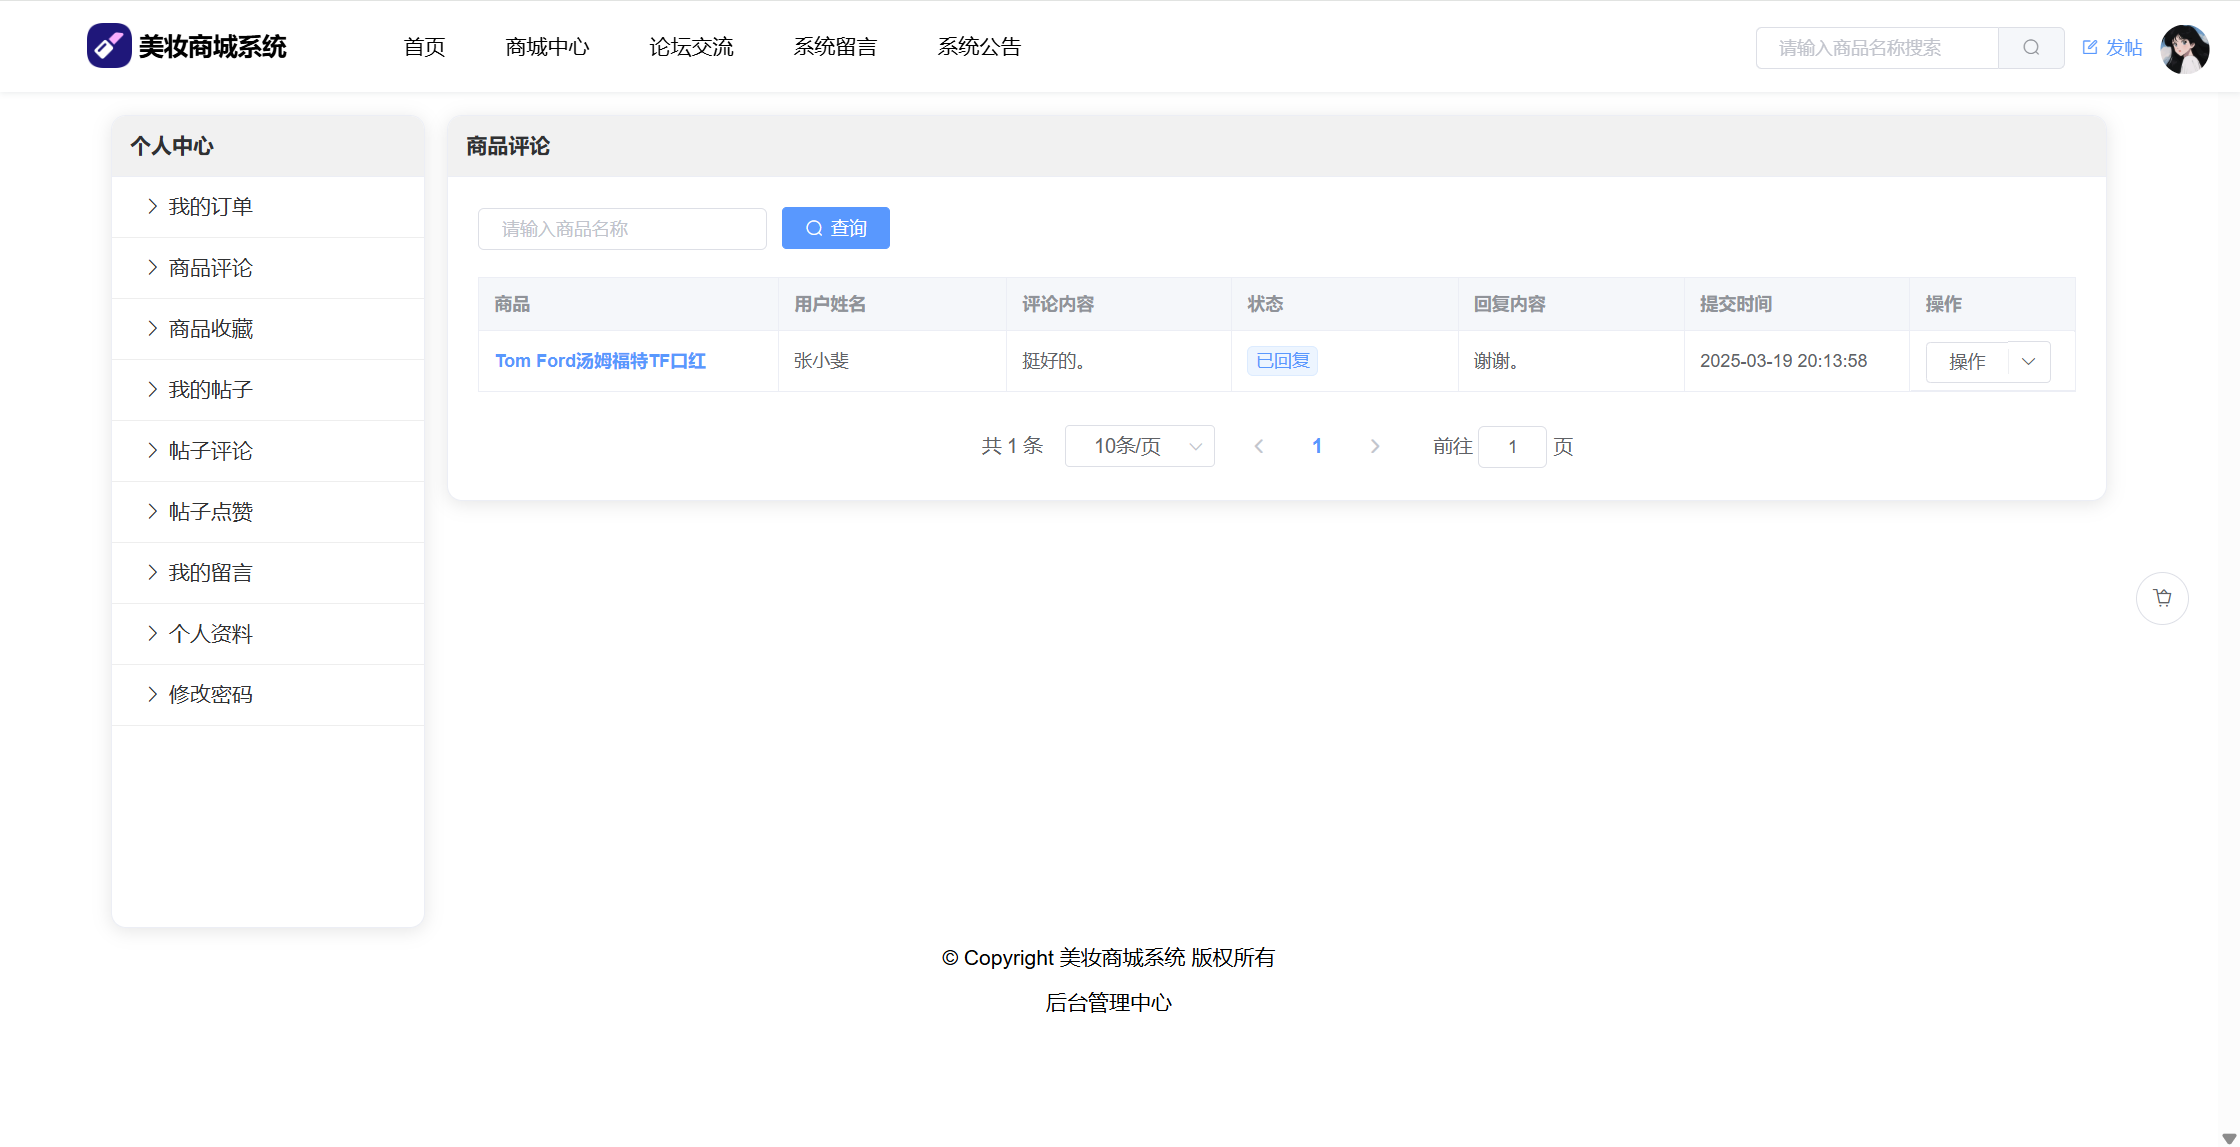Screen dimensions: 2240x1147
Task: Go to the previous page arrow
Action: click(1259, 447)
